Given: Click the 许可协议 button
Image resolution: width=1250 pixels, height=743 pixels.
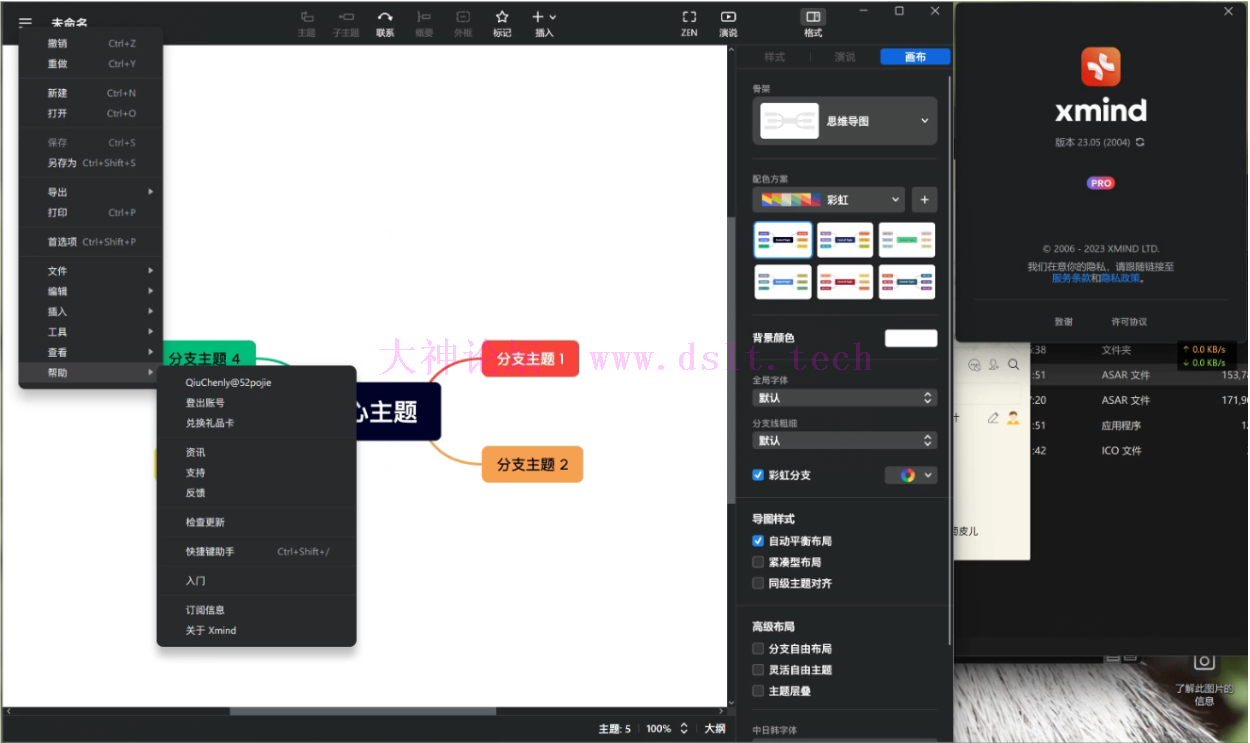Looking at the screenshot, I should pos(1129,322).
